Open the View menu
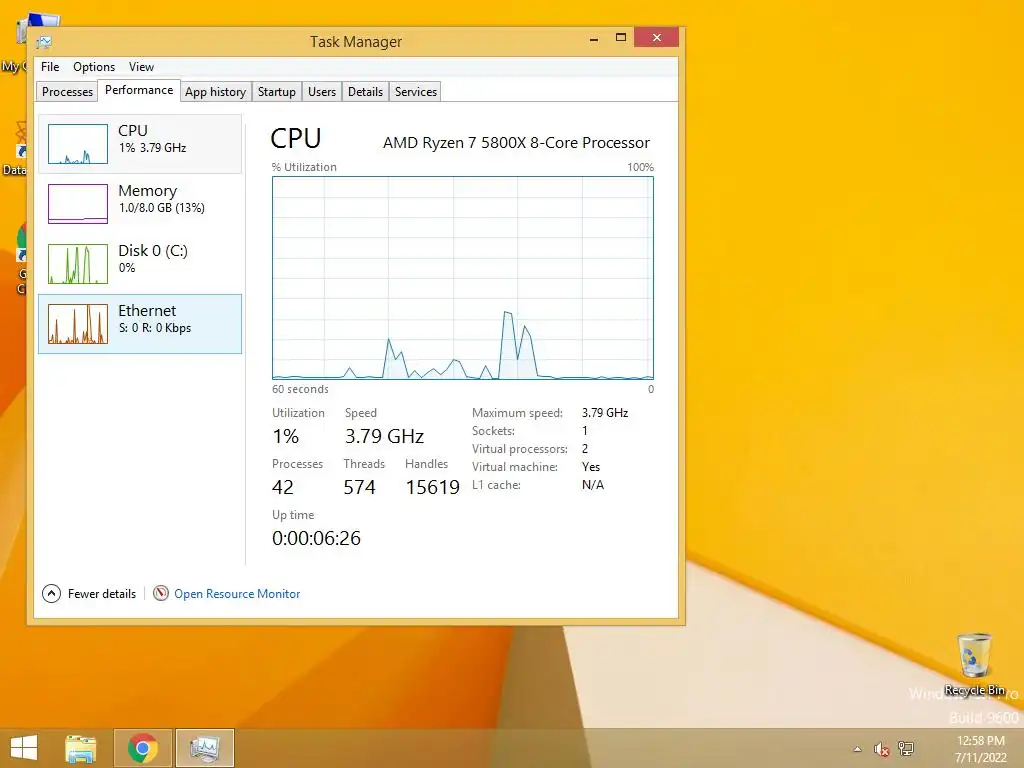 pyautogui.click(x=141, y=67)
